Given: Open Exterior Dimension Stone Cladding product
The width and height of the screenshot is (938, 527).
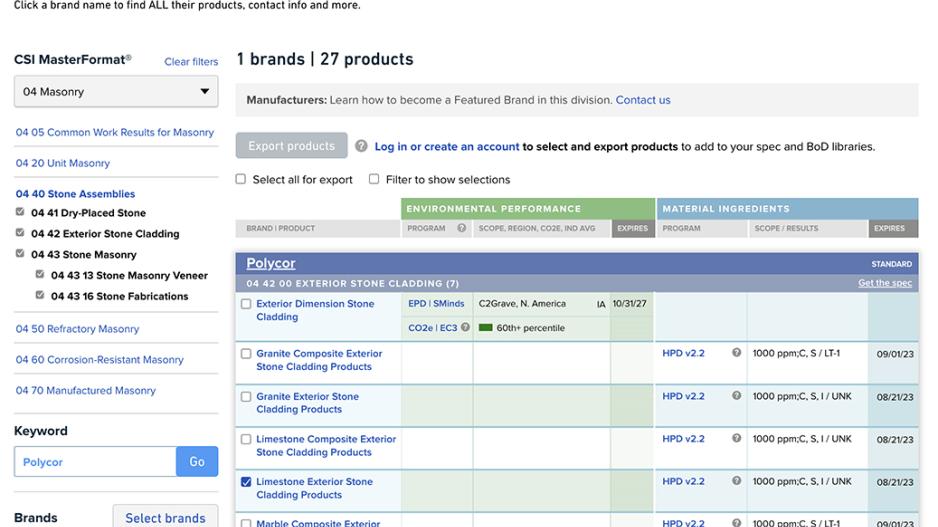Looking at the screenshot, I should click(x=315, y=310).
